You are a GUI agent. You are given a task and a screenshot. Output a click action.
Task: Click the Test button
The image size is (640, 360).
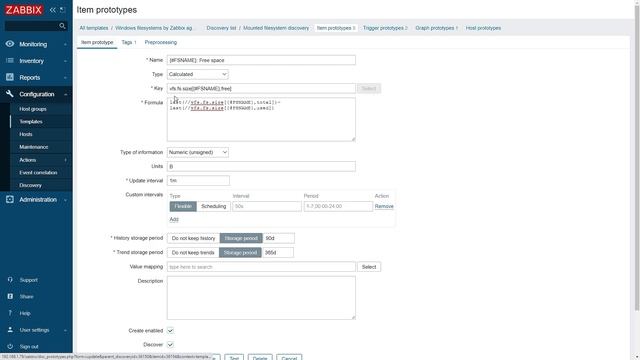tap(234, 358)
